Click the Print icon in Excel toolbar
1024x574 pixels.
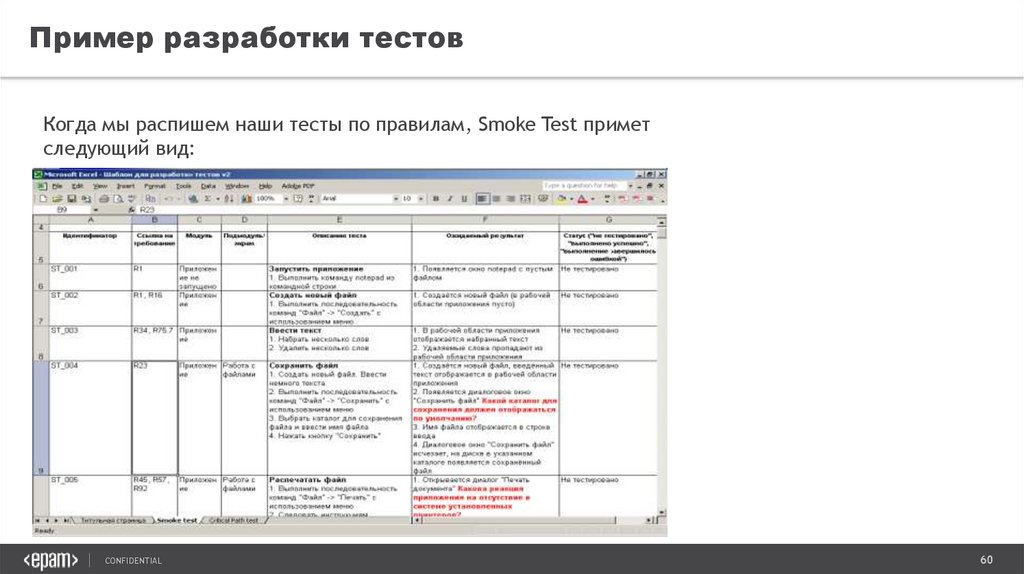[104, 199]
